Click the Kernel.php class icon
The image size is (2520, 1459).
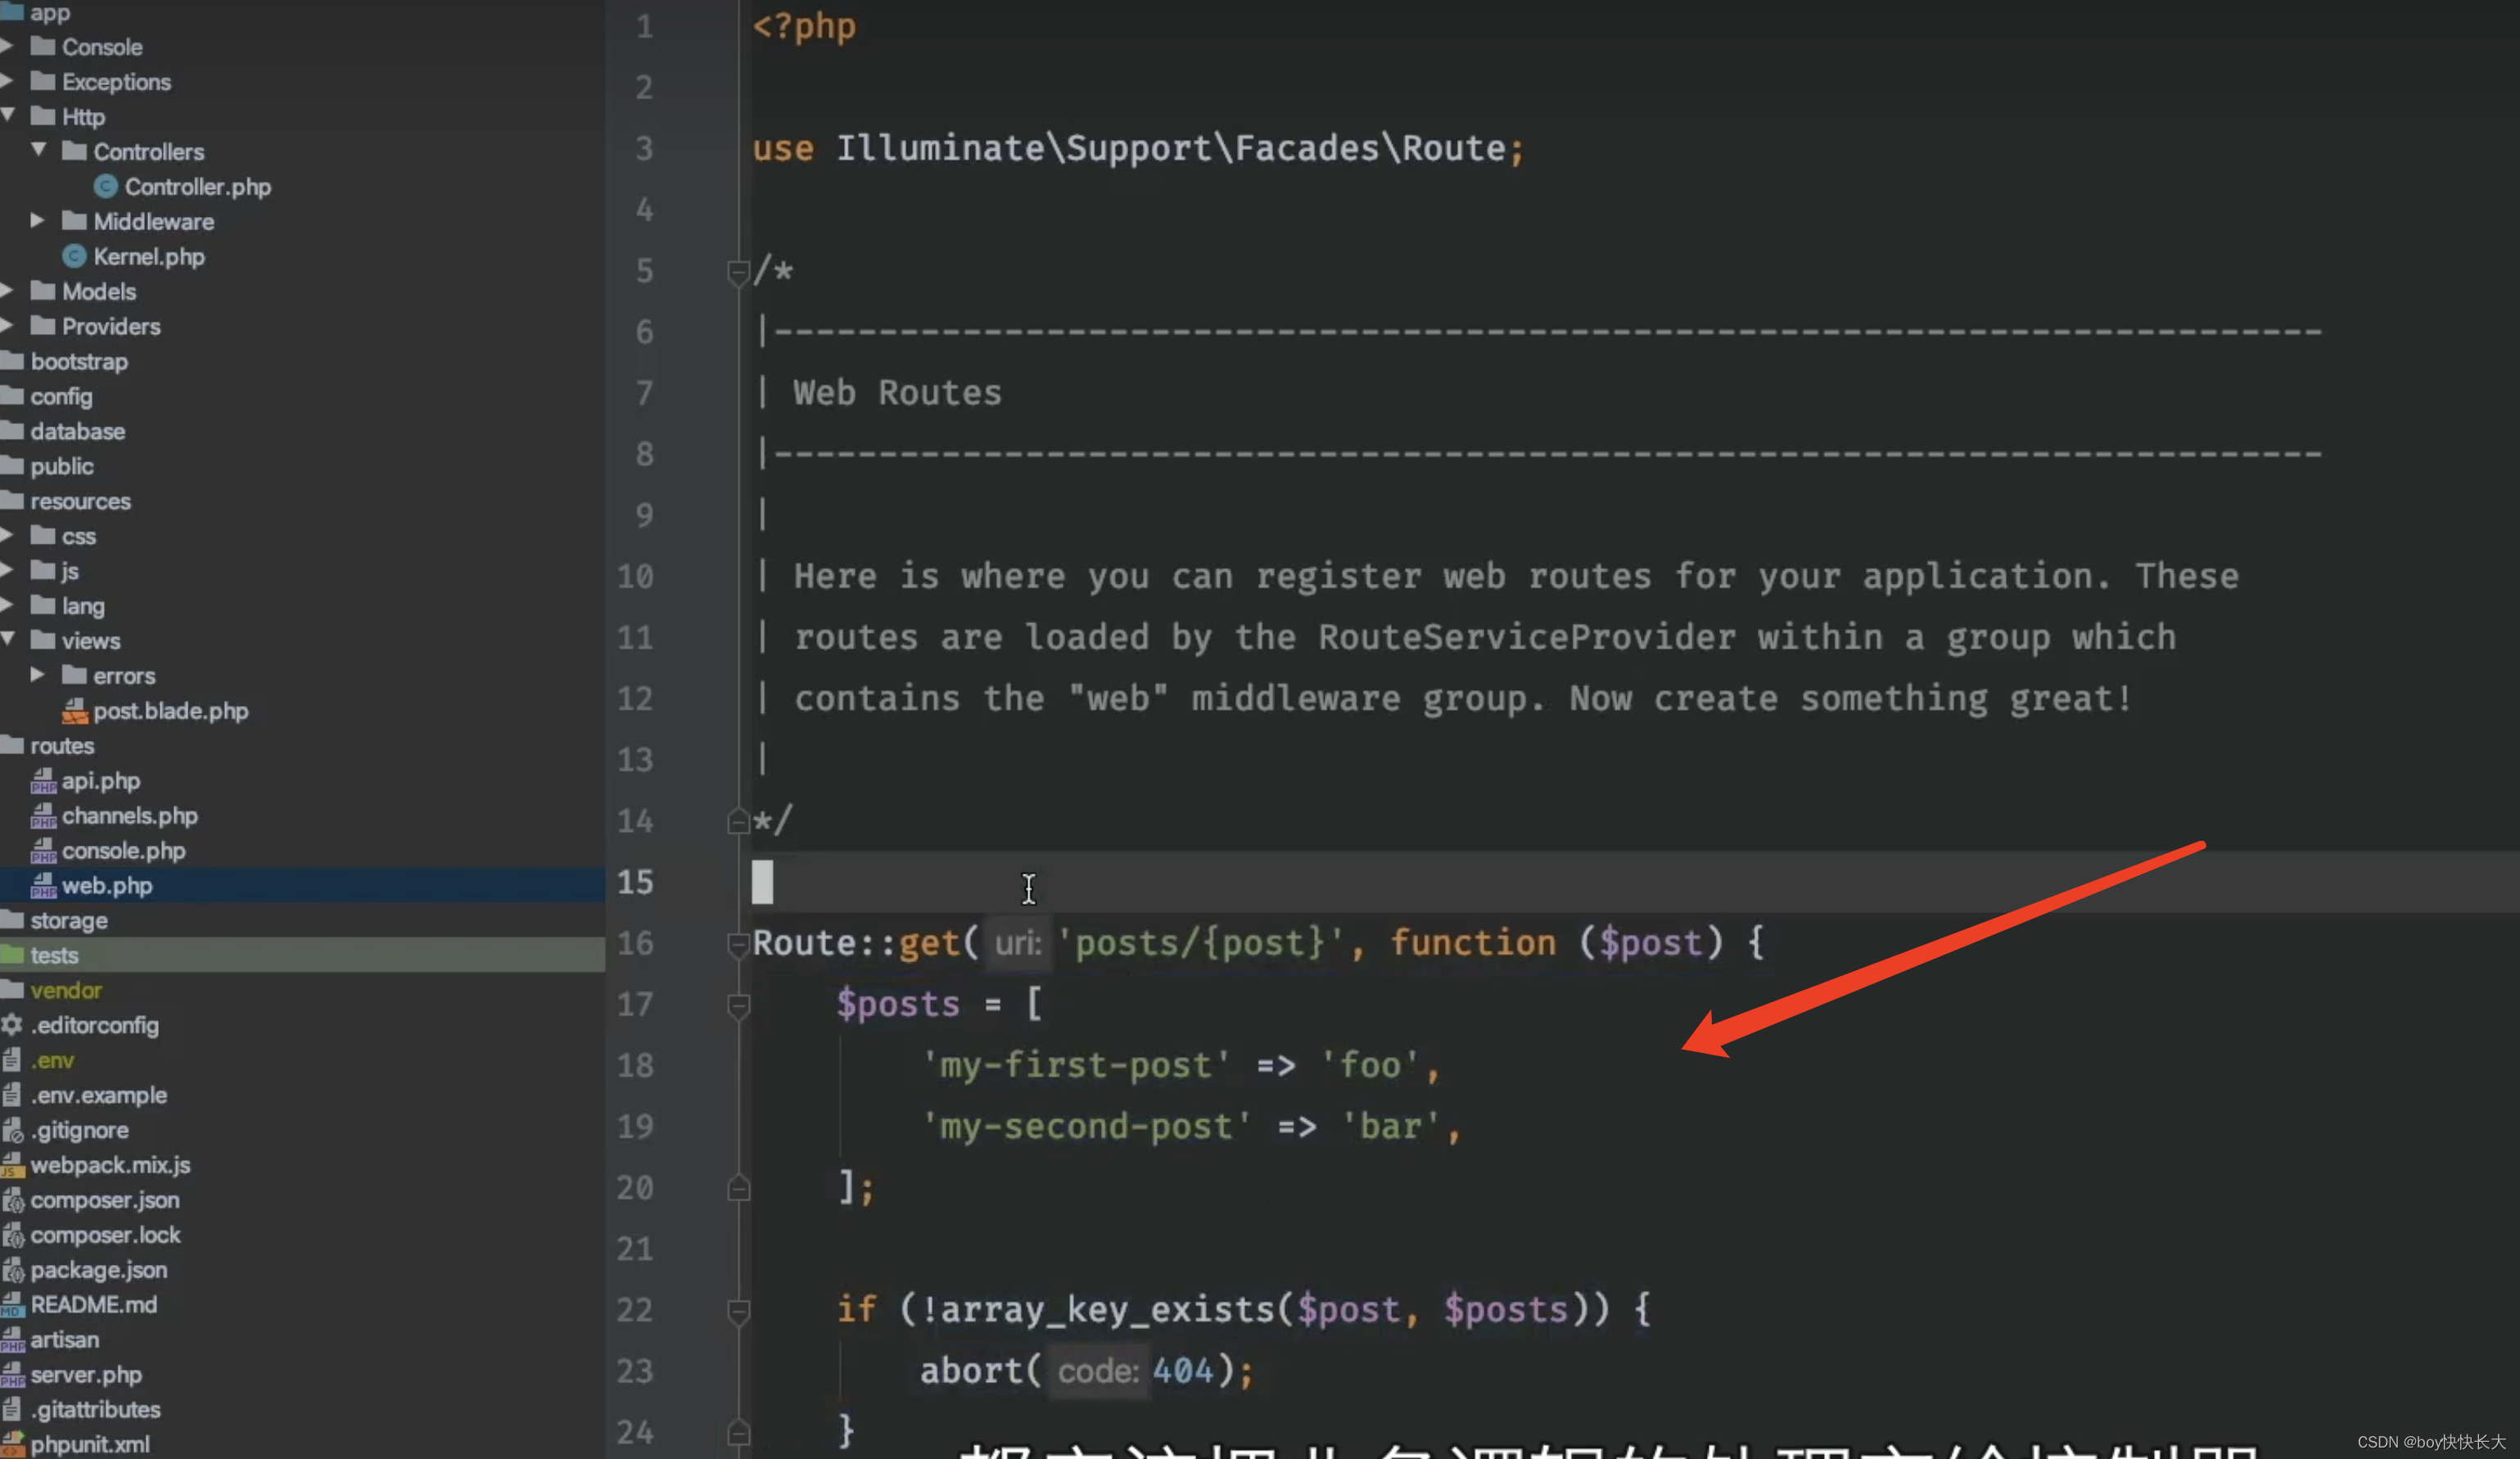click(74, 256)
